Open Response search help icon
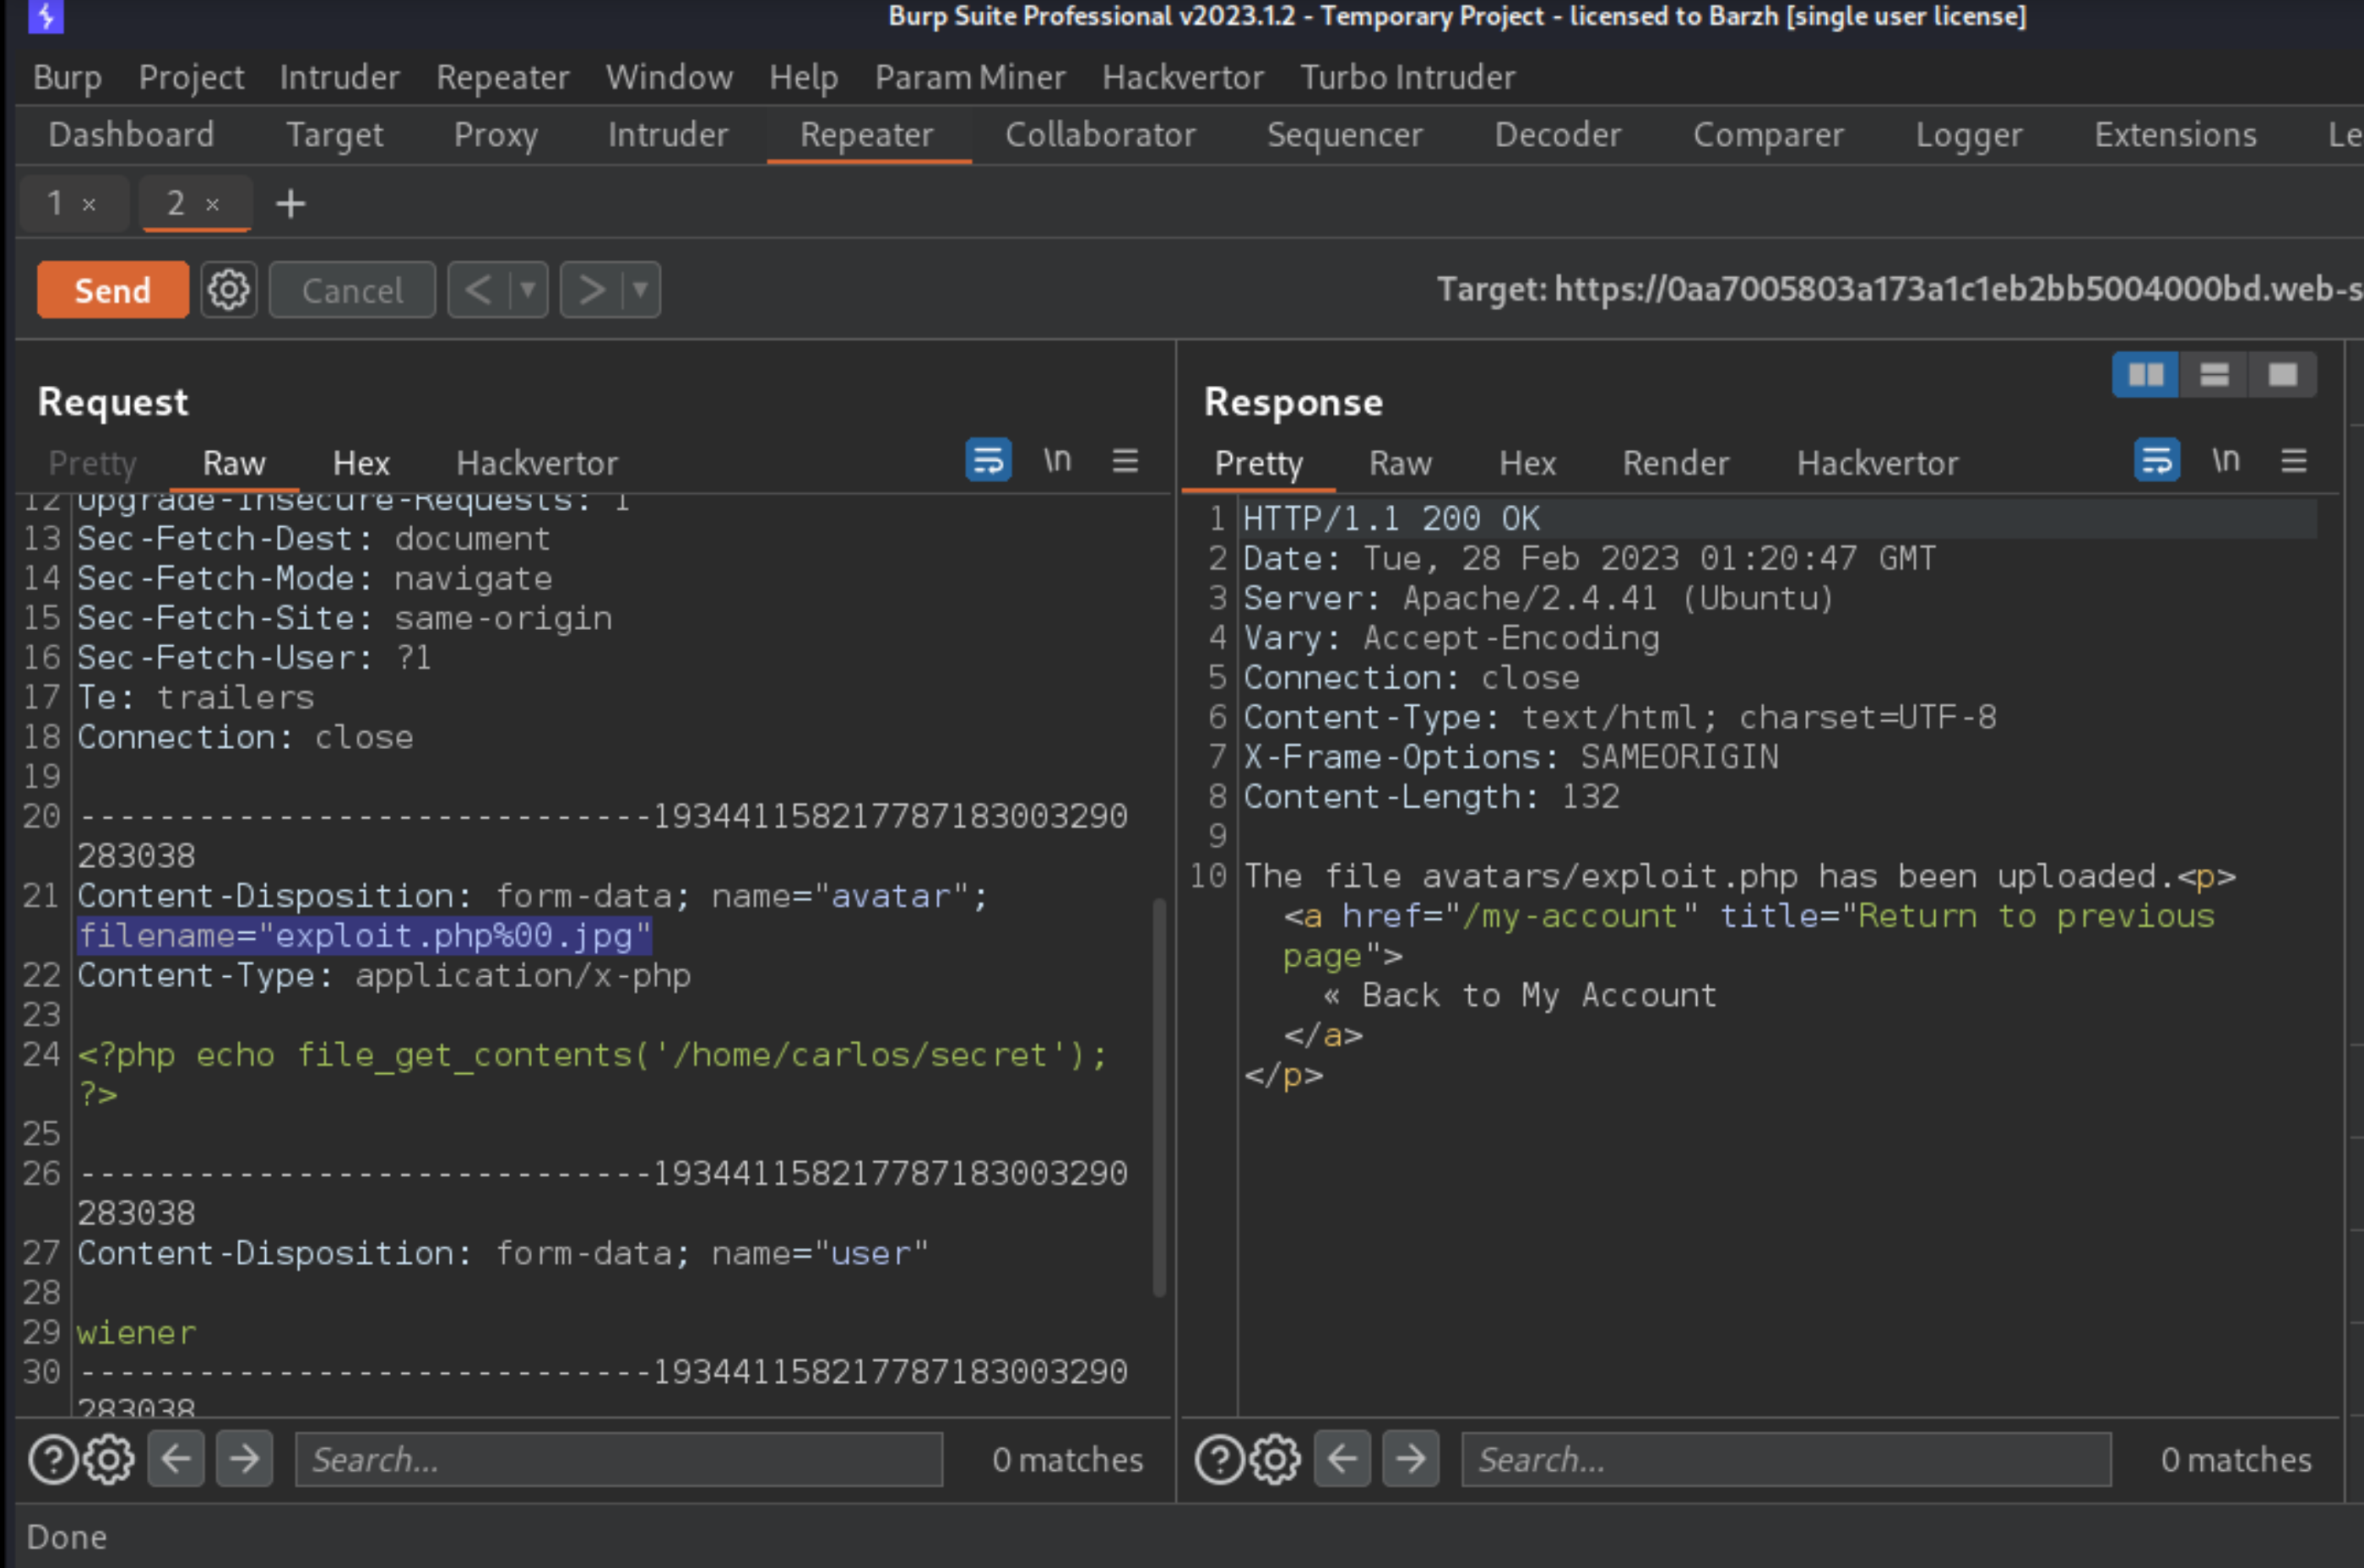This screenshot has height=1568, width=2364. pyautogui.click(x=1219, y=1460)
